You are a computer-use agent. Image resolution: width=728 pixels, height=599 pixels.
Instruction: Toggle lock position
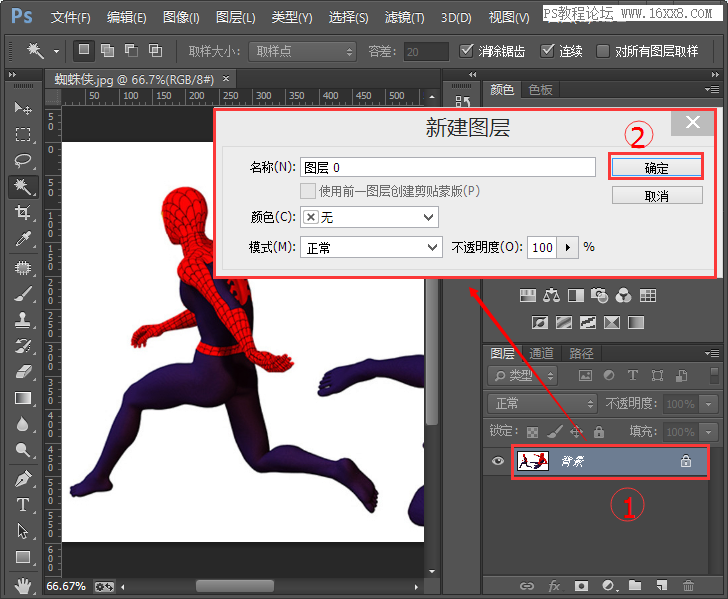click(x=576, y=432)
